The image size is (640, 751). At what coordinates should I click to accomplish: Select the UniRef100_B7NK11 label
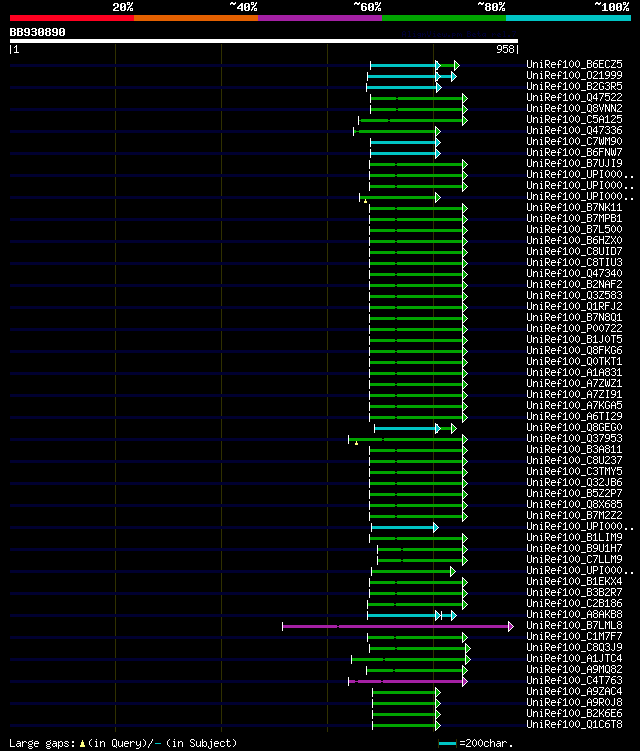point(574,207)
